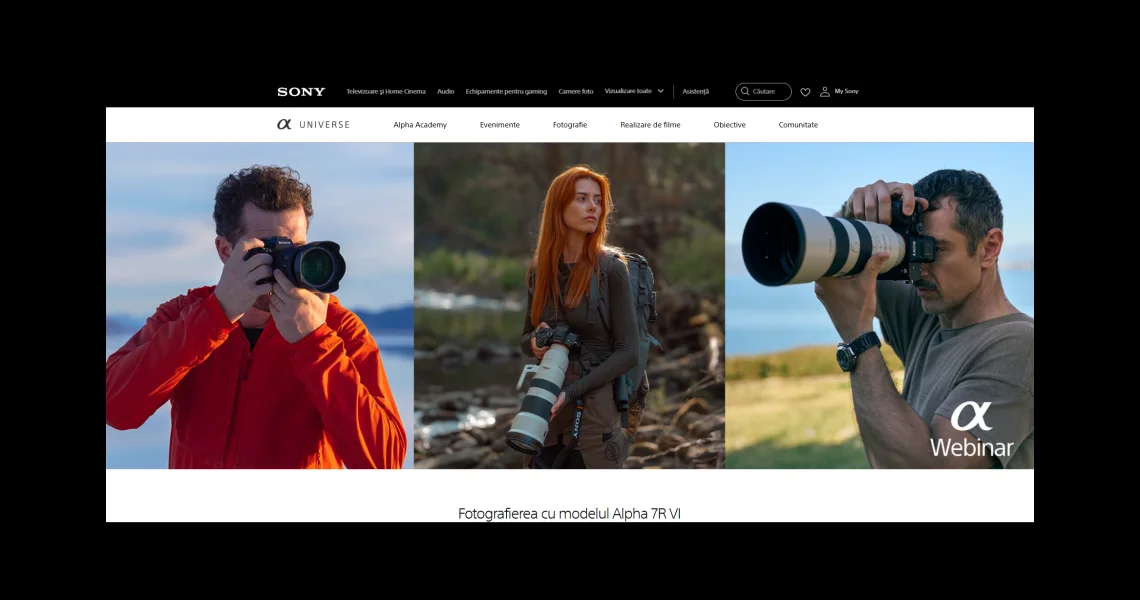The image size is (1140, 600).
Task: Click the SONY logo
Action: tap(301, 92)
